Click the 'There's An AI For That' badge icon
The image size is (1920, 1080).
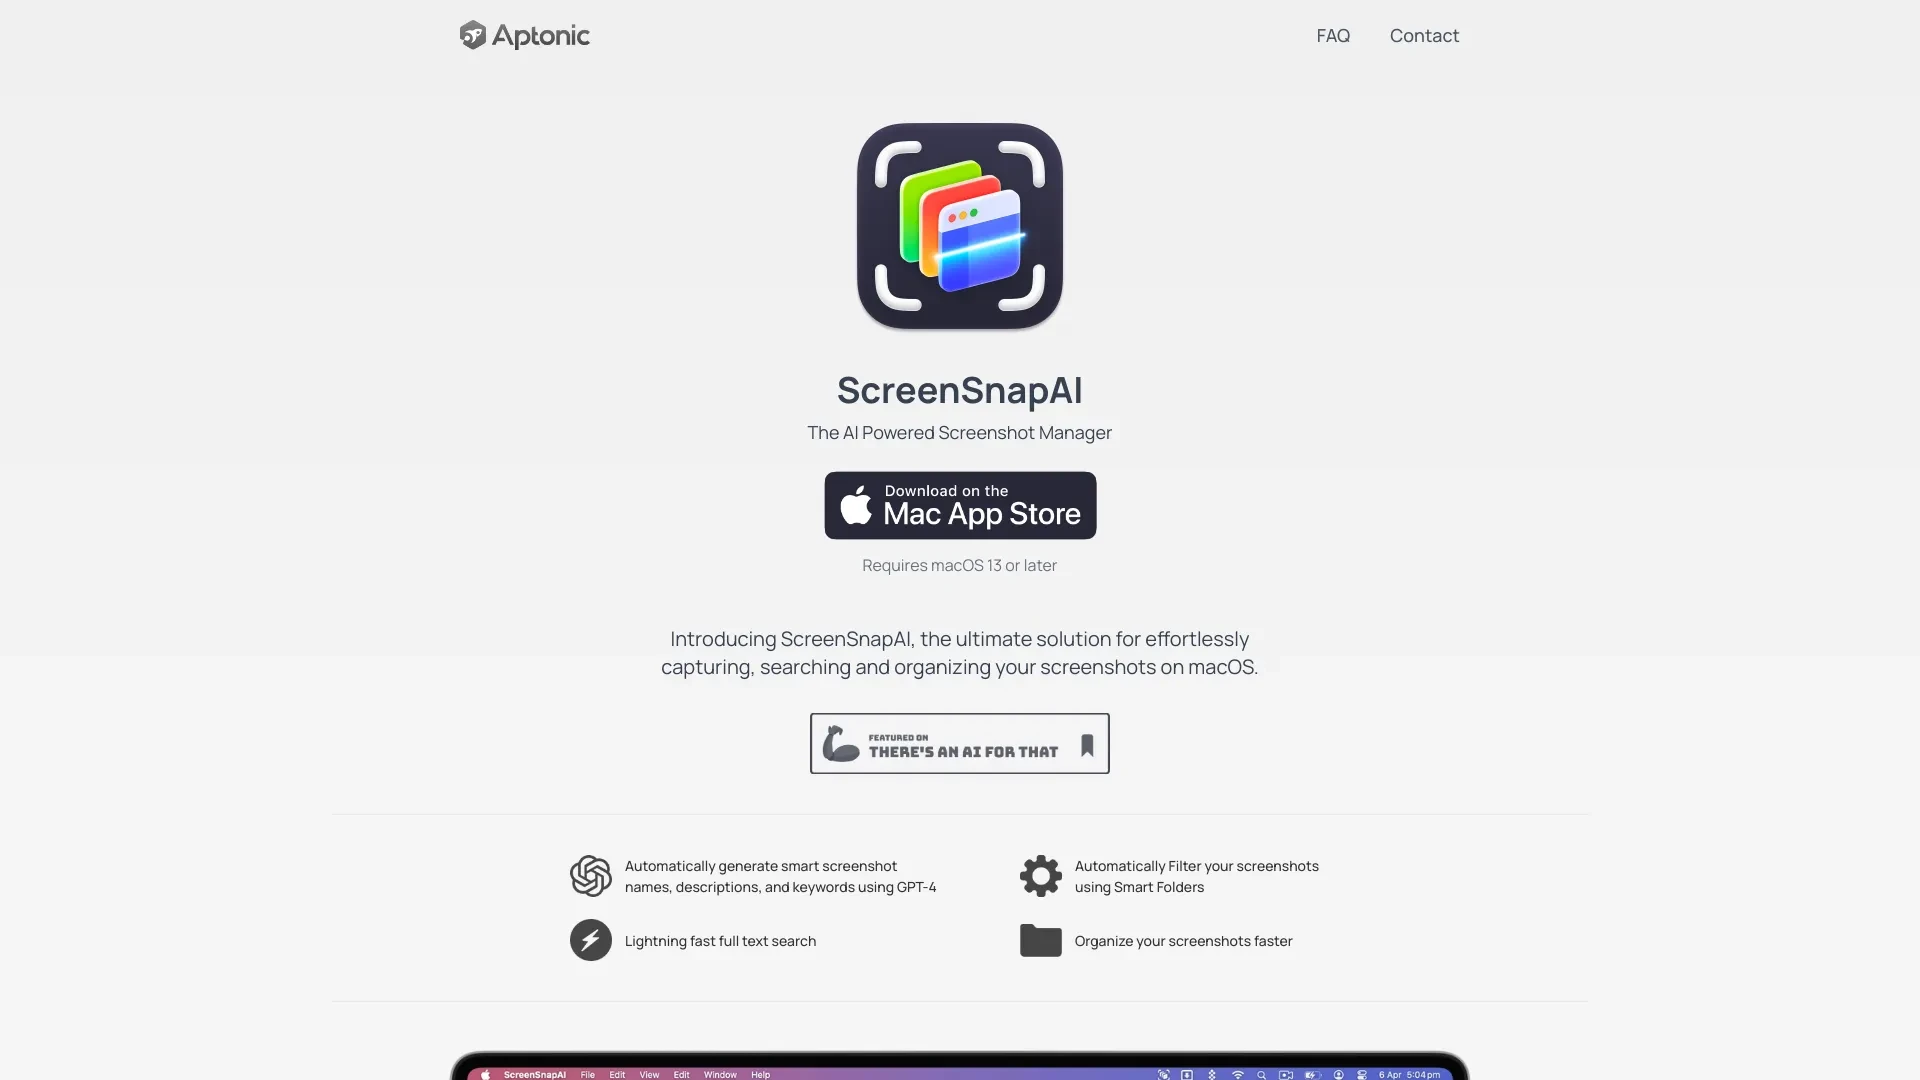[x=960, y=742]
